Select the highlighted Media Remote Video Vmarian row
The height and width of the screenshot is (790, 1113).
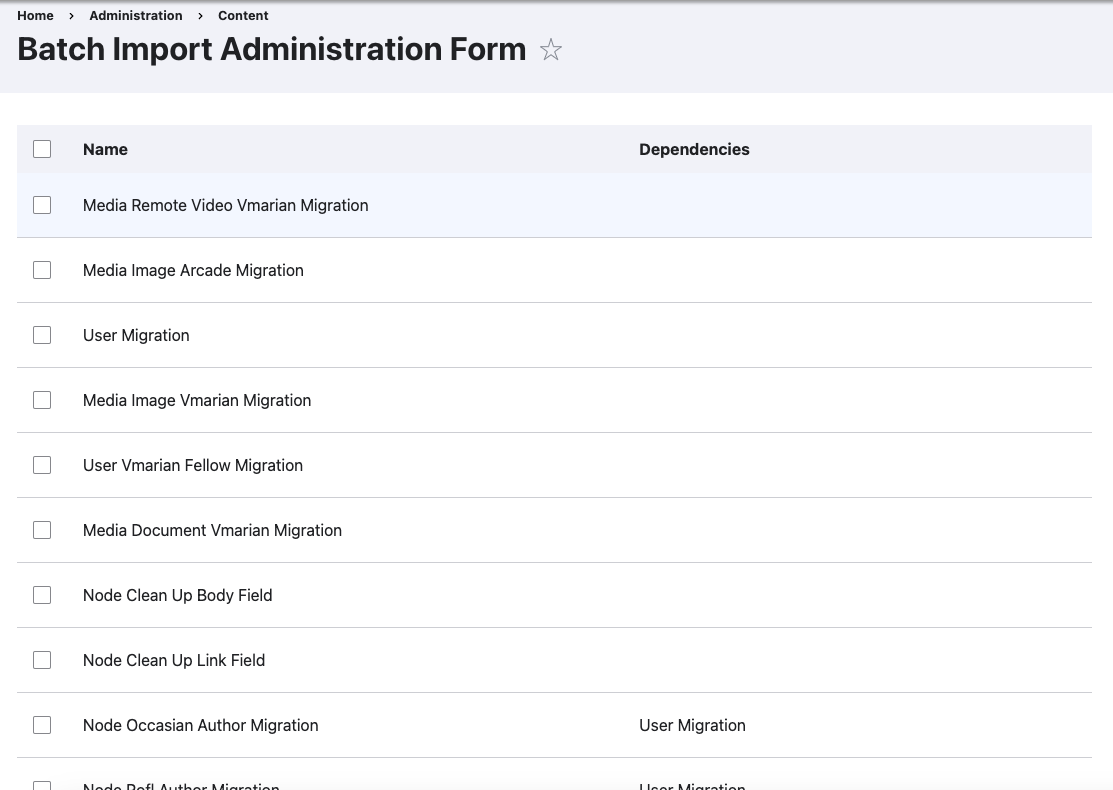[x=225, y=205]
